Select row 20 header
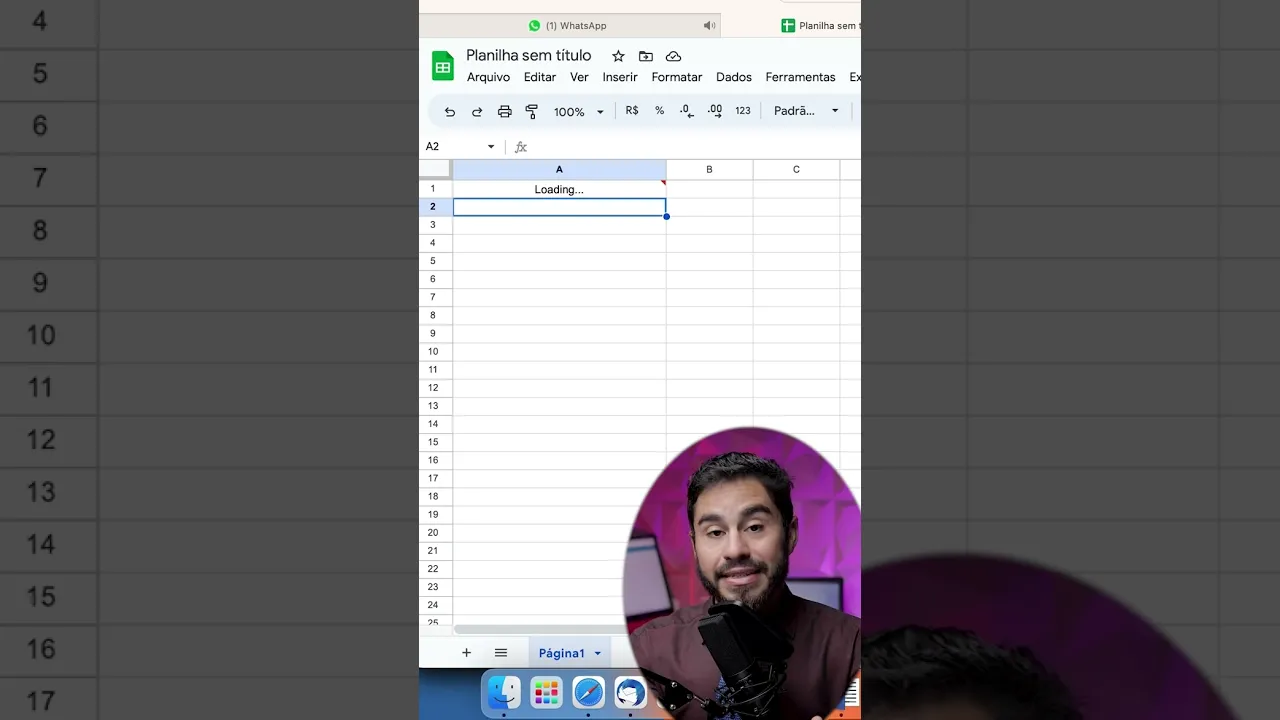This screenshot has height=720, width=1280. [x=435, y=533]
